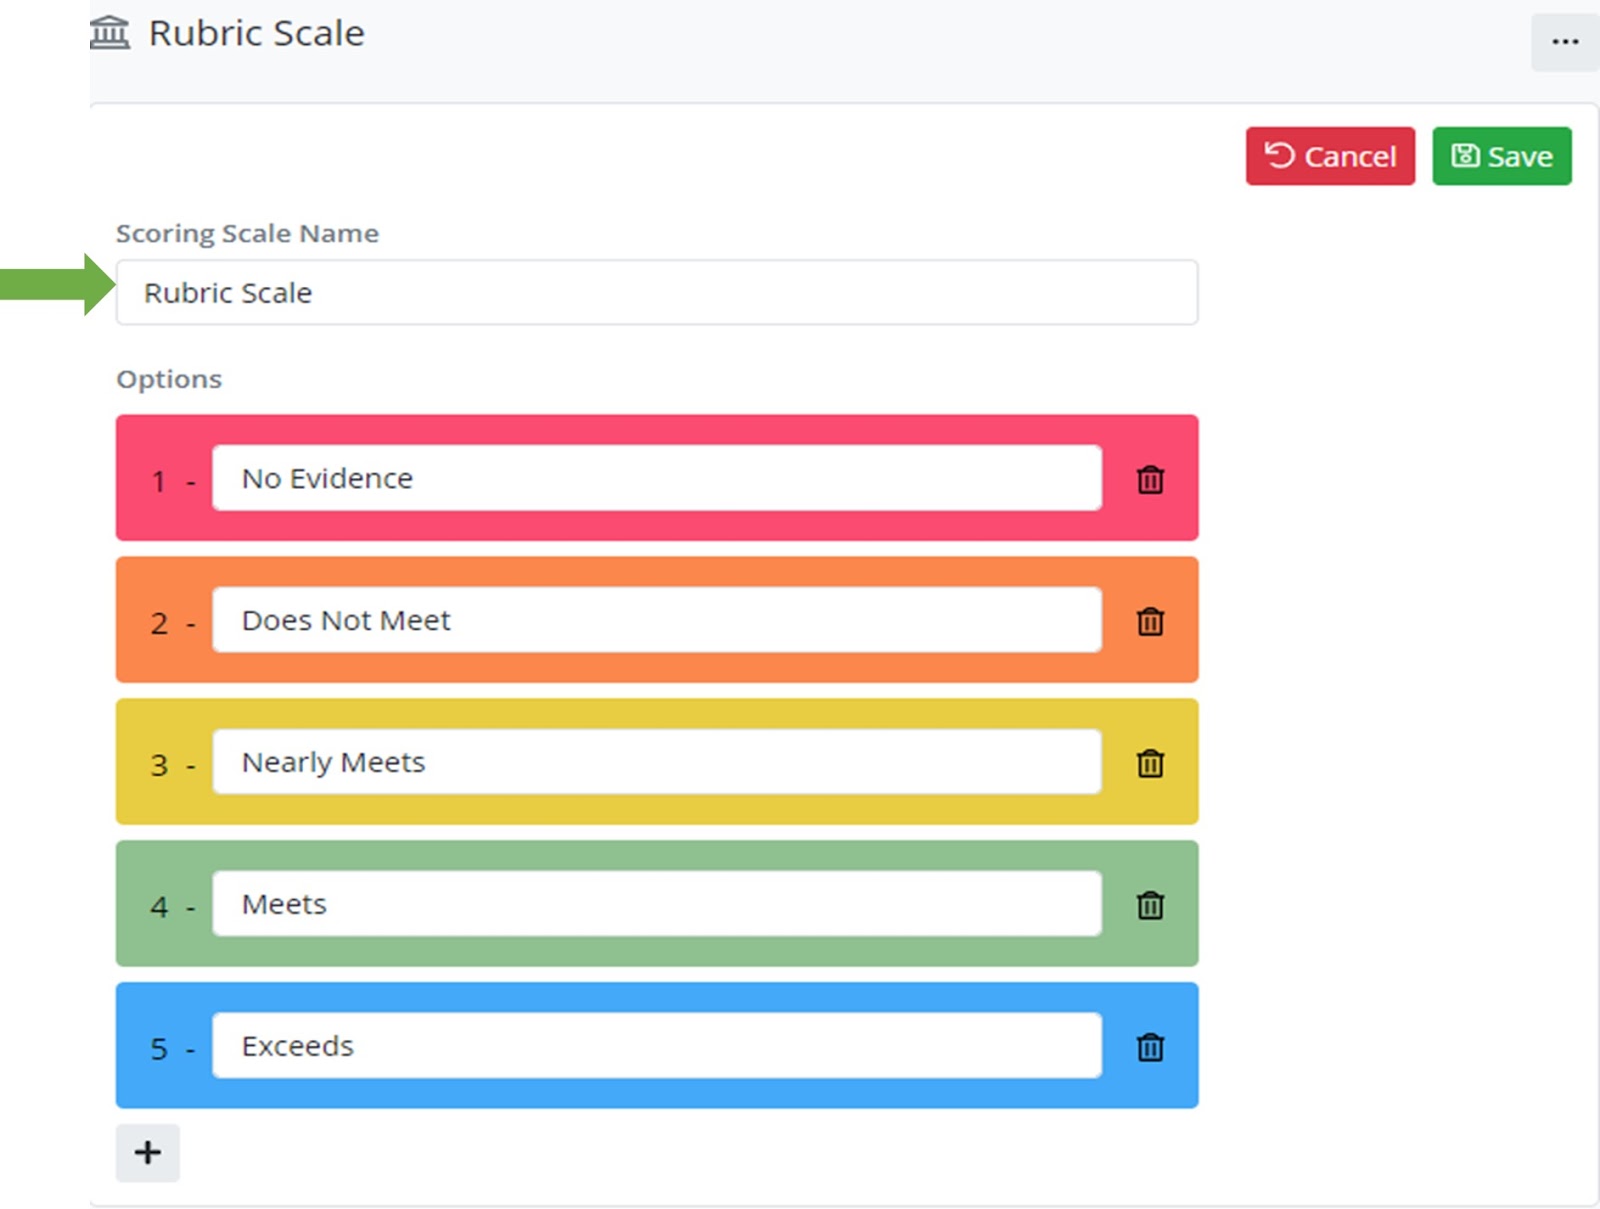The width and height of the screenshot is (1600, 1209).
Task: Click the No Evidence text field
Action: click(x=656, y=479)
